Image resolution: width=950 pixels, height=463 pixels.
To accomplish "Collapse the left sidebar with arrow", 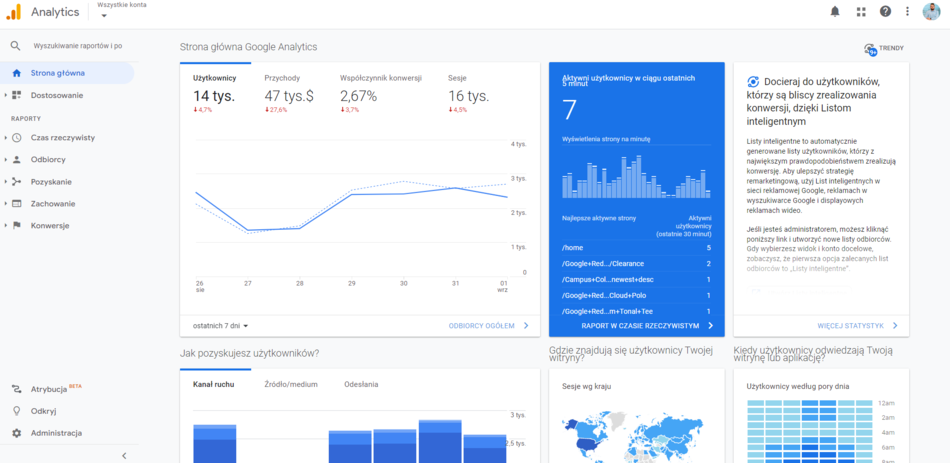I will pos(124,455).
